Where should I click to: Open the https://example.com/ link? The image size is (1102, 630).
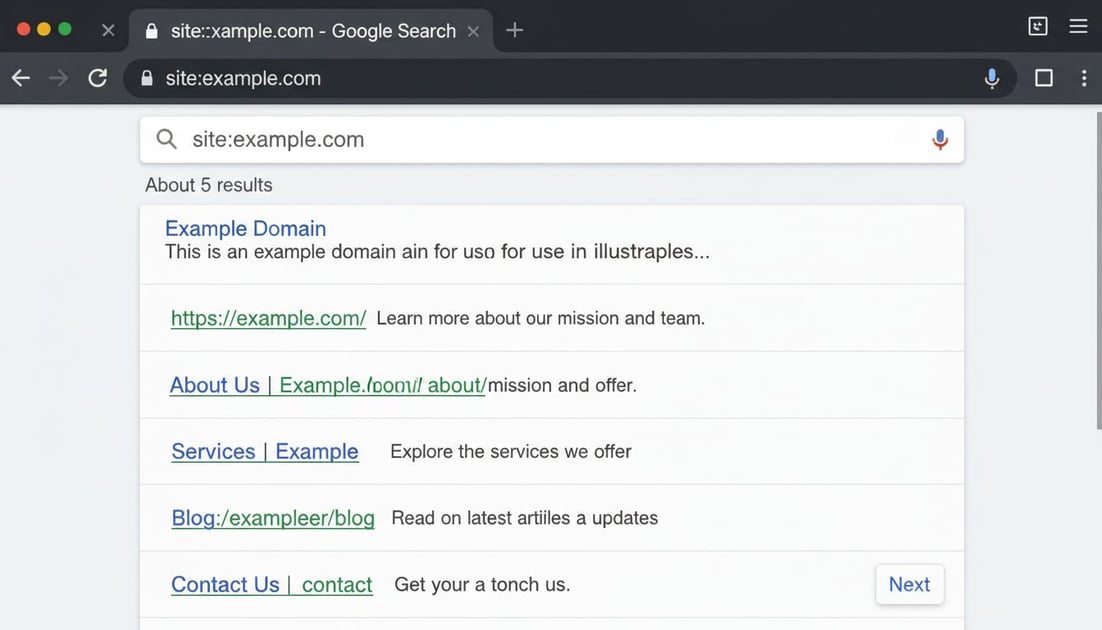pos(268,318)
